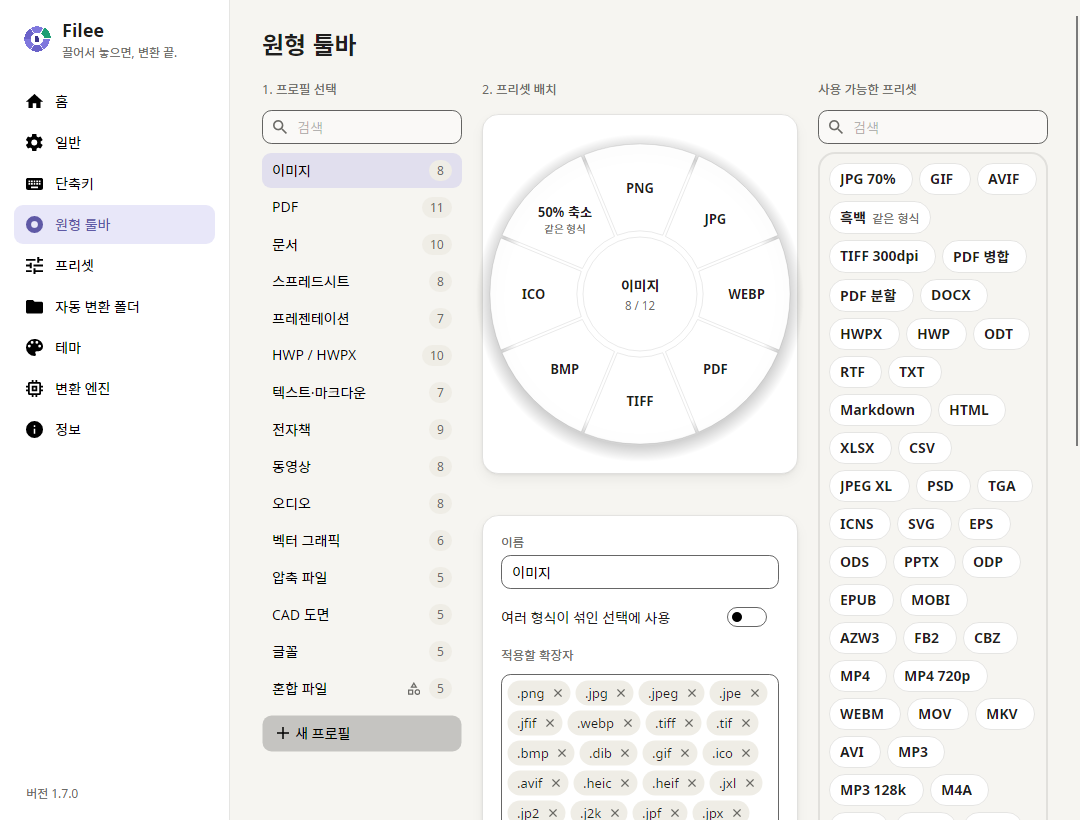1080x820 pixels.
Task: Remove the .jpeg extension tag
Action: click(x=692, y=693)
